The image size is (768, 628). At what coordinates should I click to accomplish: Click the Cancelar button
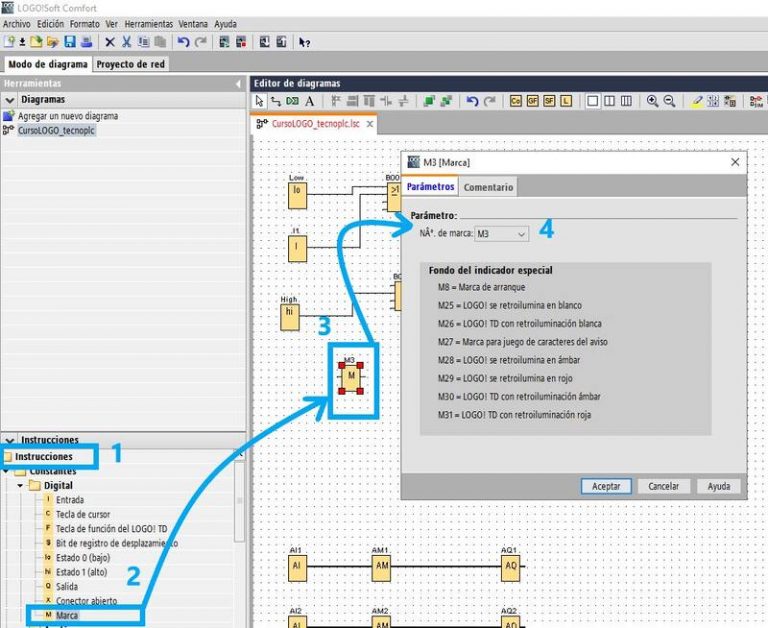pos(664,486)
